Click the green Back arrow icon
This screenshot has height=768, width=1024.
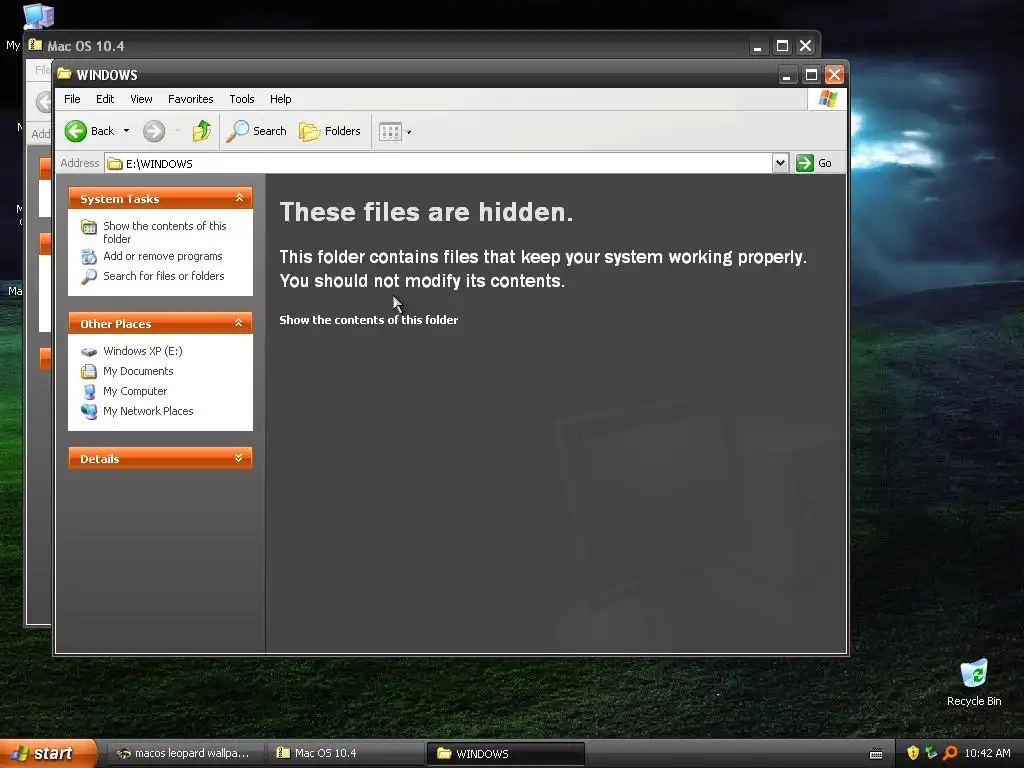tap(76, 131)
